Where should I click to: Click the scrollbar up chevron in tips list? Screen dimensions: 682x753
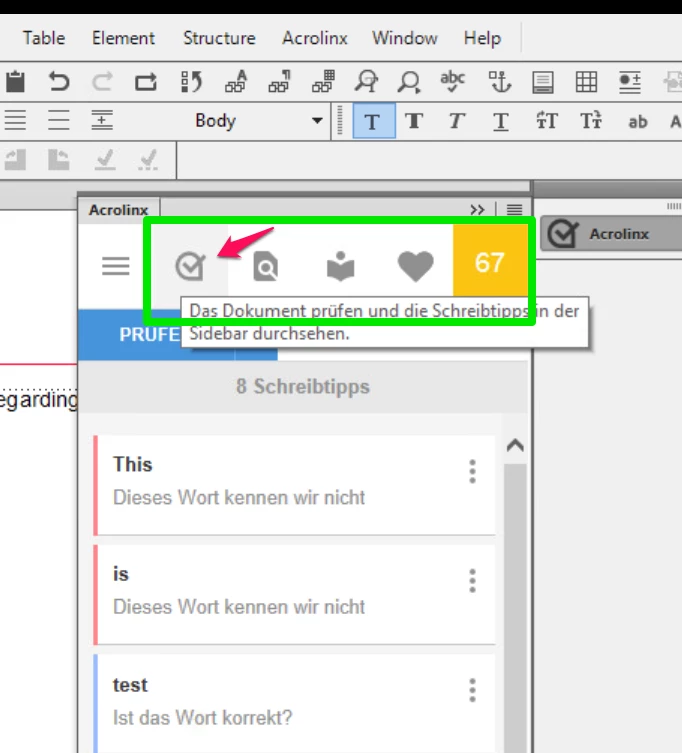coord(515,446)
